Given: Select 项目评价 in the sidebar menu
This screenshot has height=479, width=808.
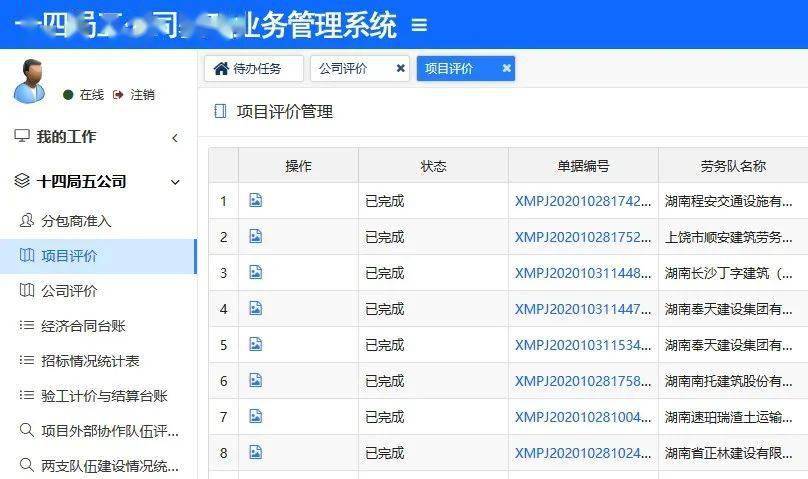Looking at the screenshot, I should click(69, 256).
